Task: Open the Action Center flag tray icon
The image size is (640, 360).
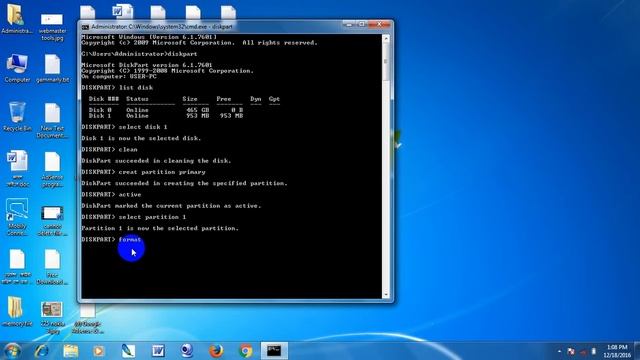Action: (571, 351)
